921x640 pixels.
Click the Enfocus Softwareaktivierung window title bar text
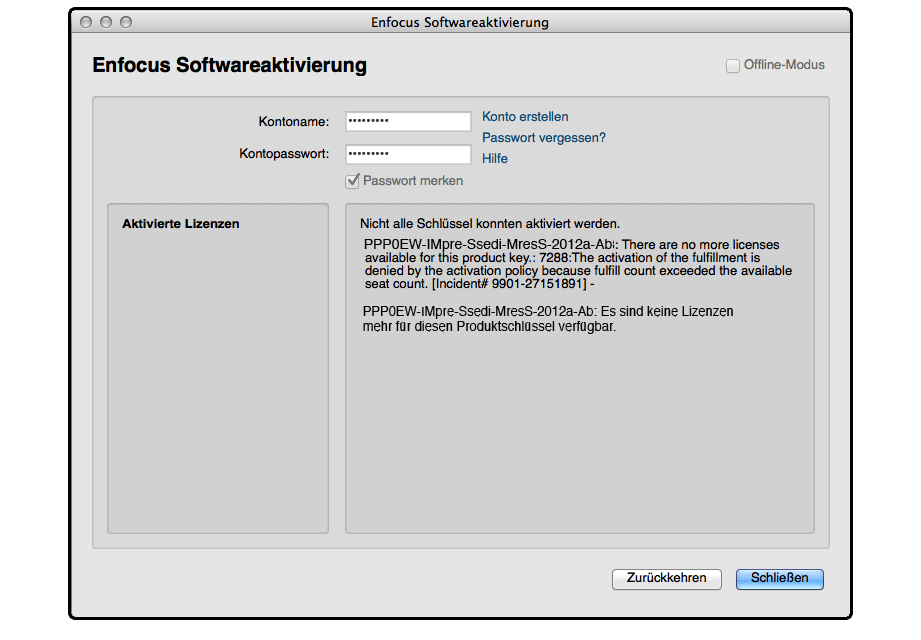point(459,22)
